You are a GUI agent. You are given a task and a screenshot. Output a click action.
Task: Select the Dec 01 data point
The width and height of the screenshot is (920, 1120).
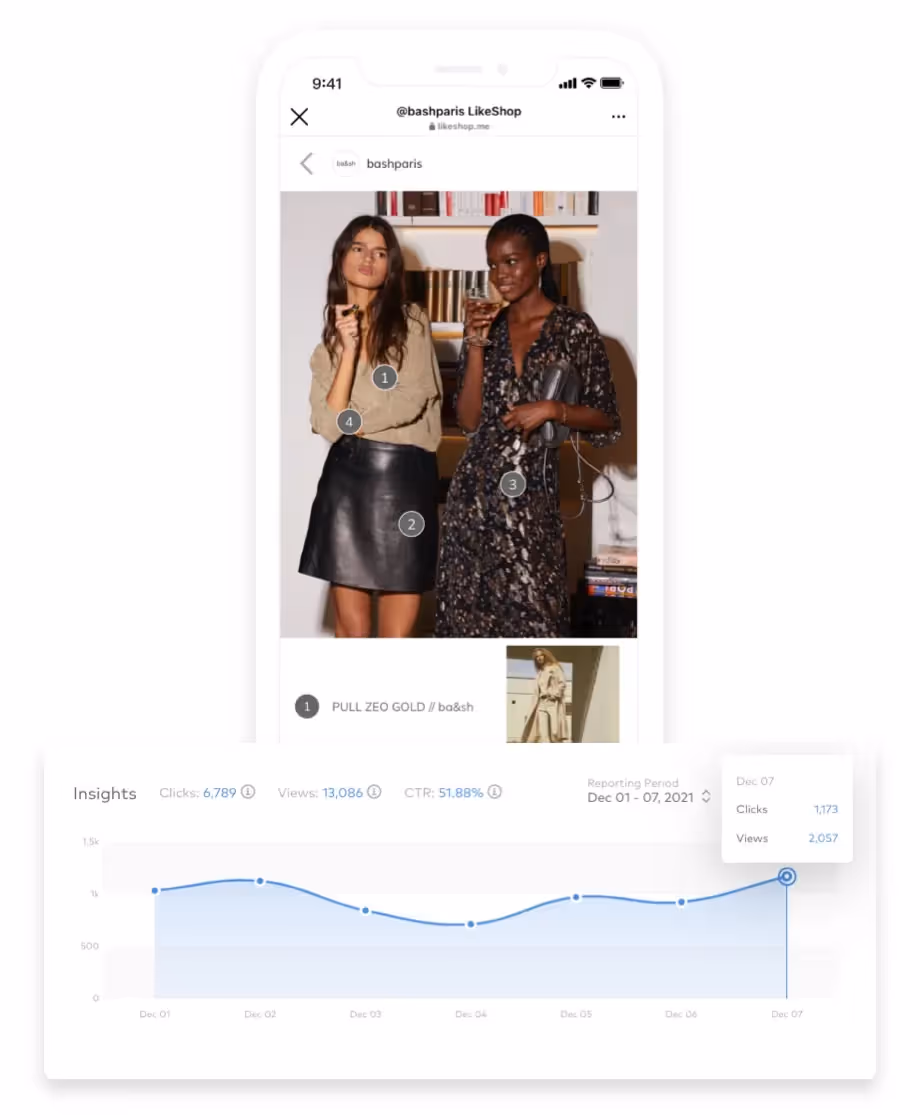[x=155, y=891]
